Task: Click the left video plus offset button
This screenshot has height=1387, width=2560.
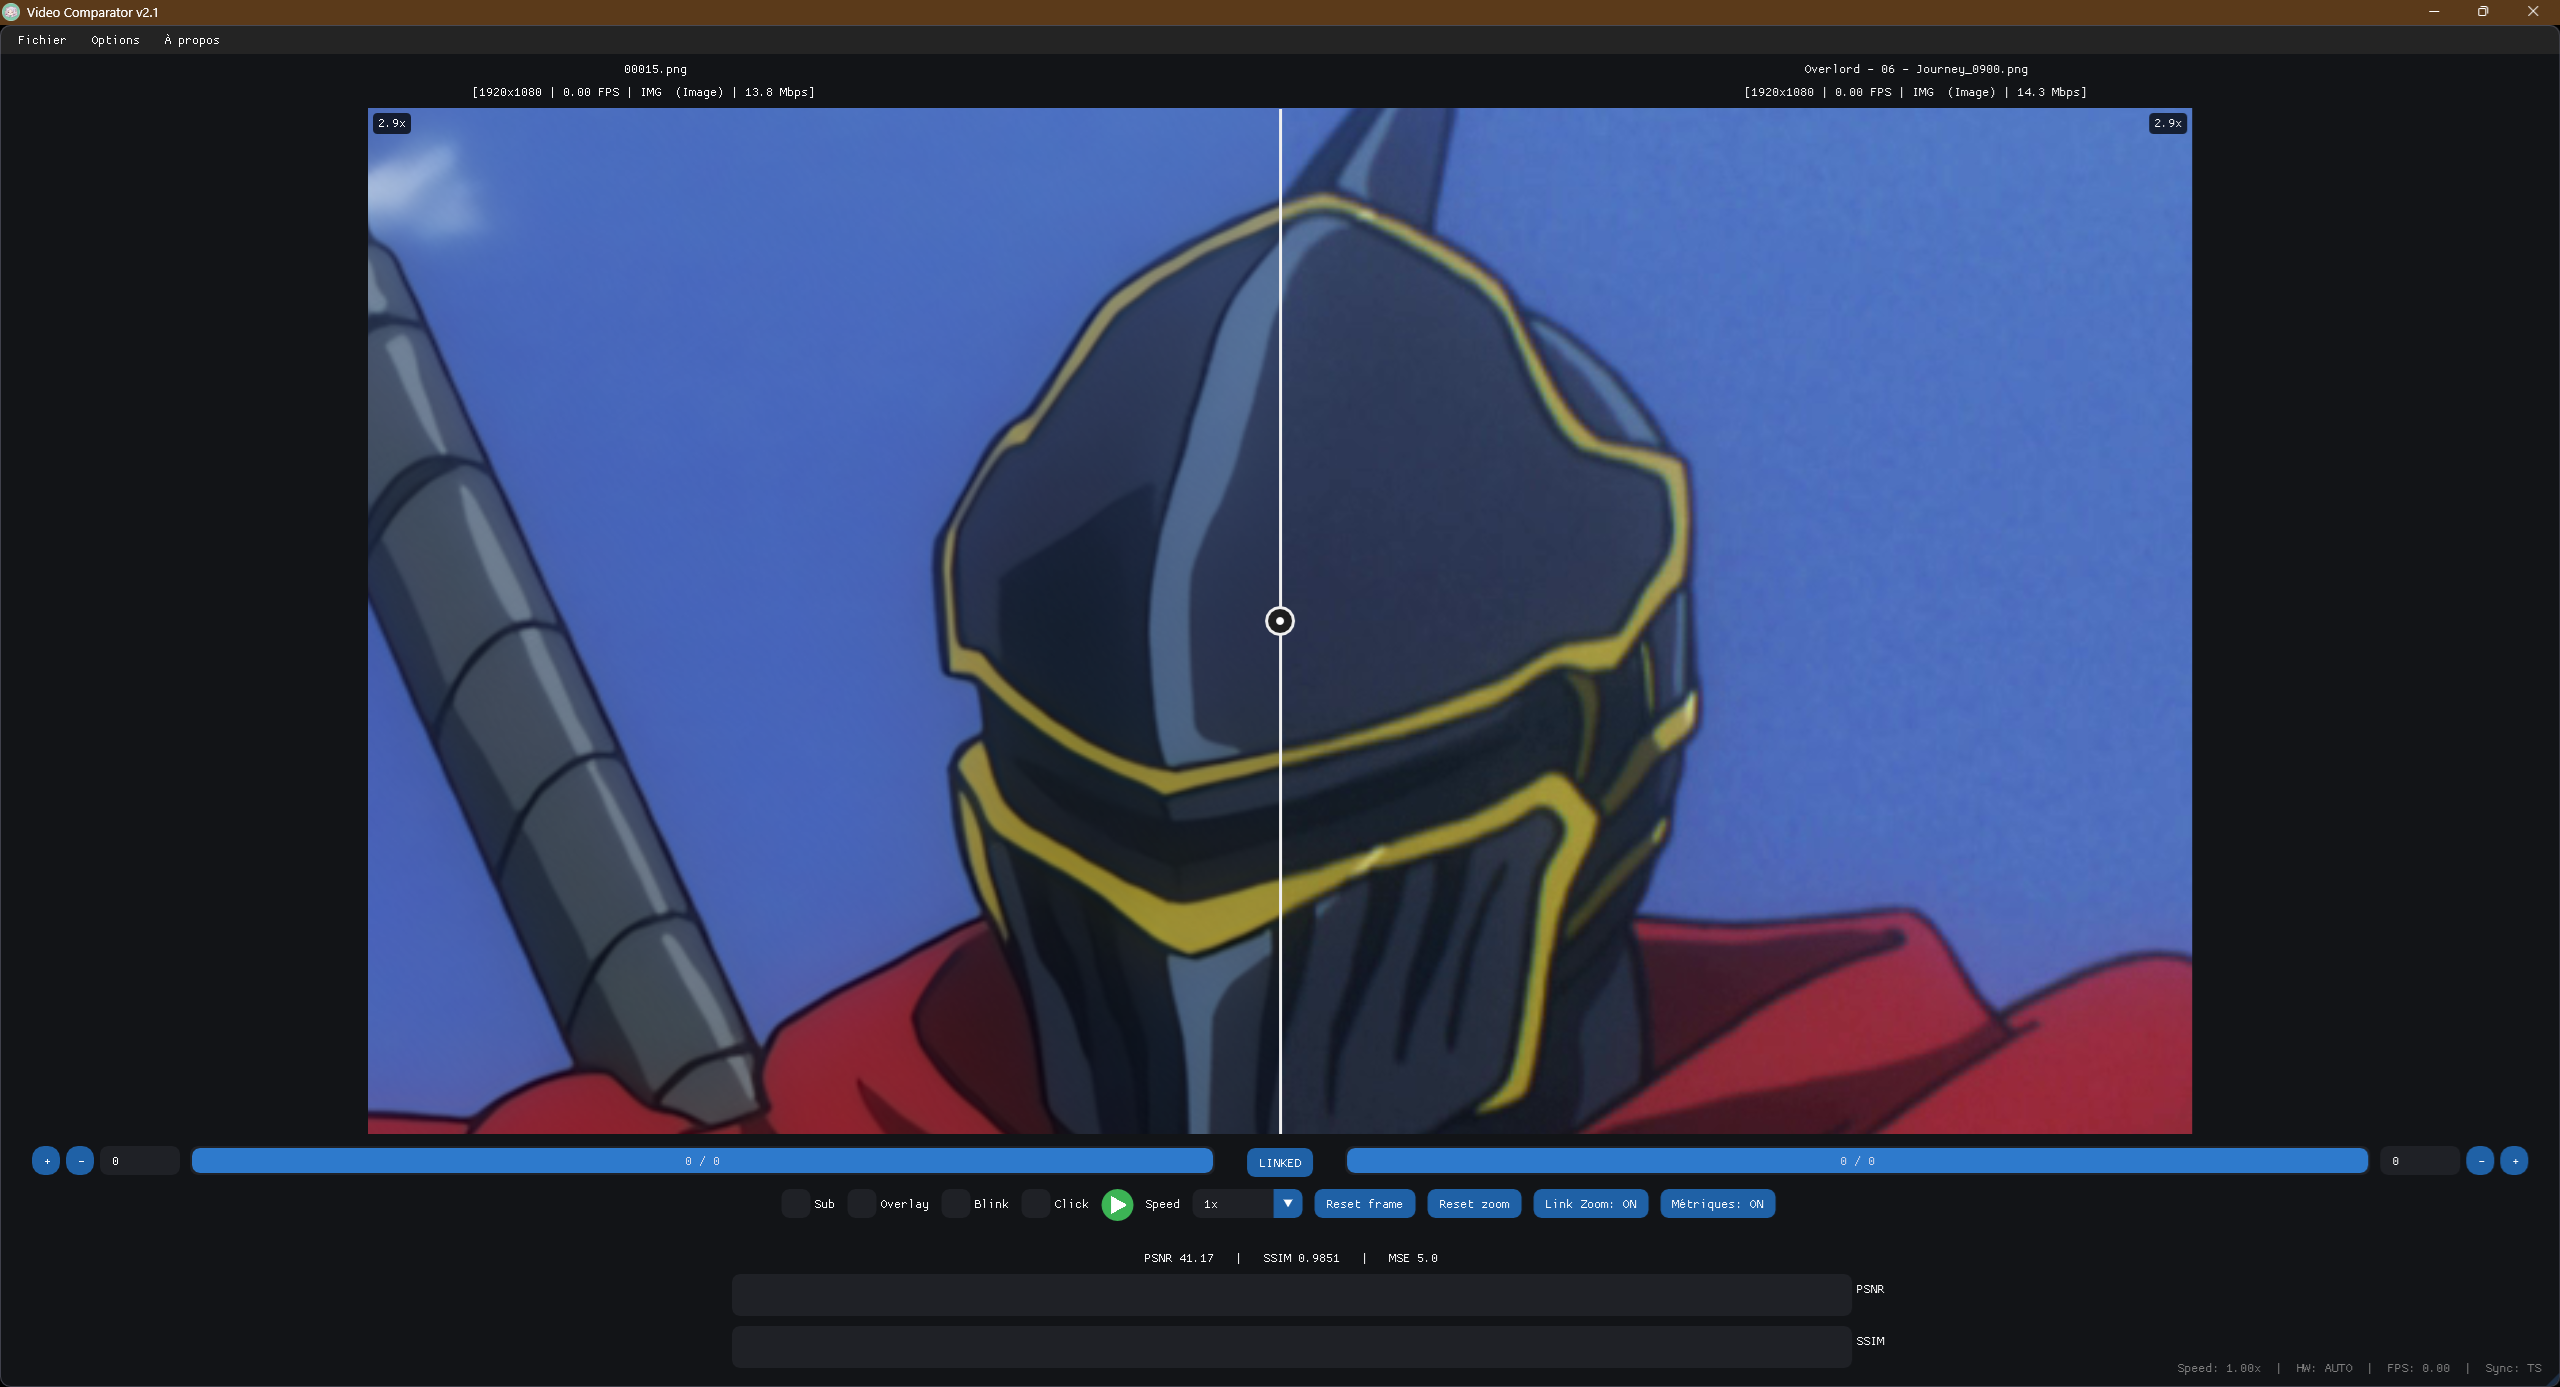Action: click(x=46, y=1161)
